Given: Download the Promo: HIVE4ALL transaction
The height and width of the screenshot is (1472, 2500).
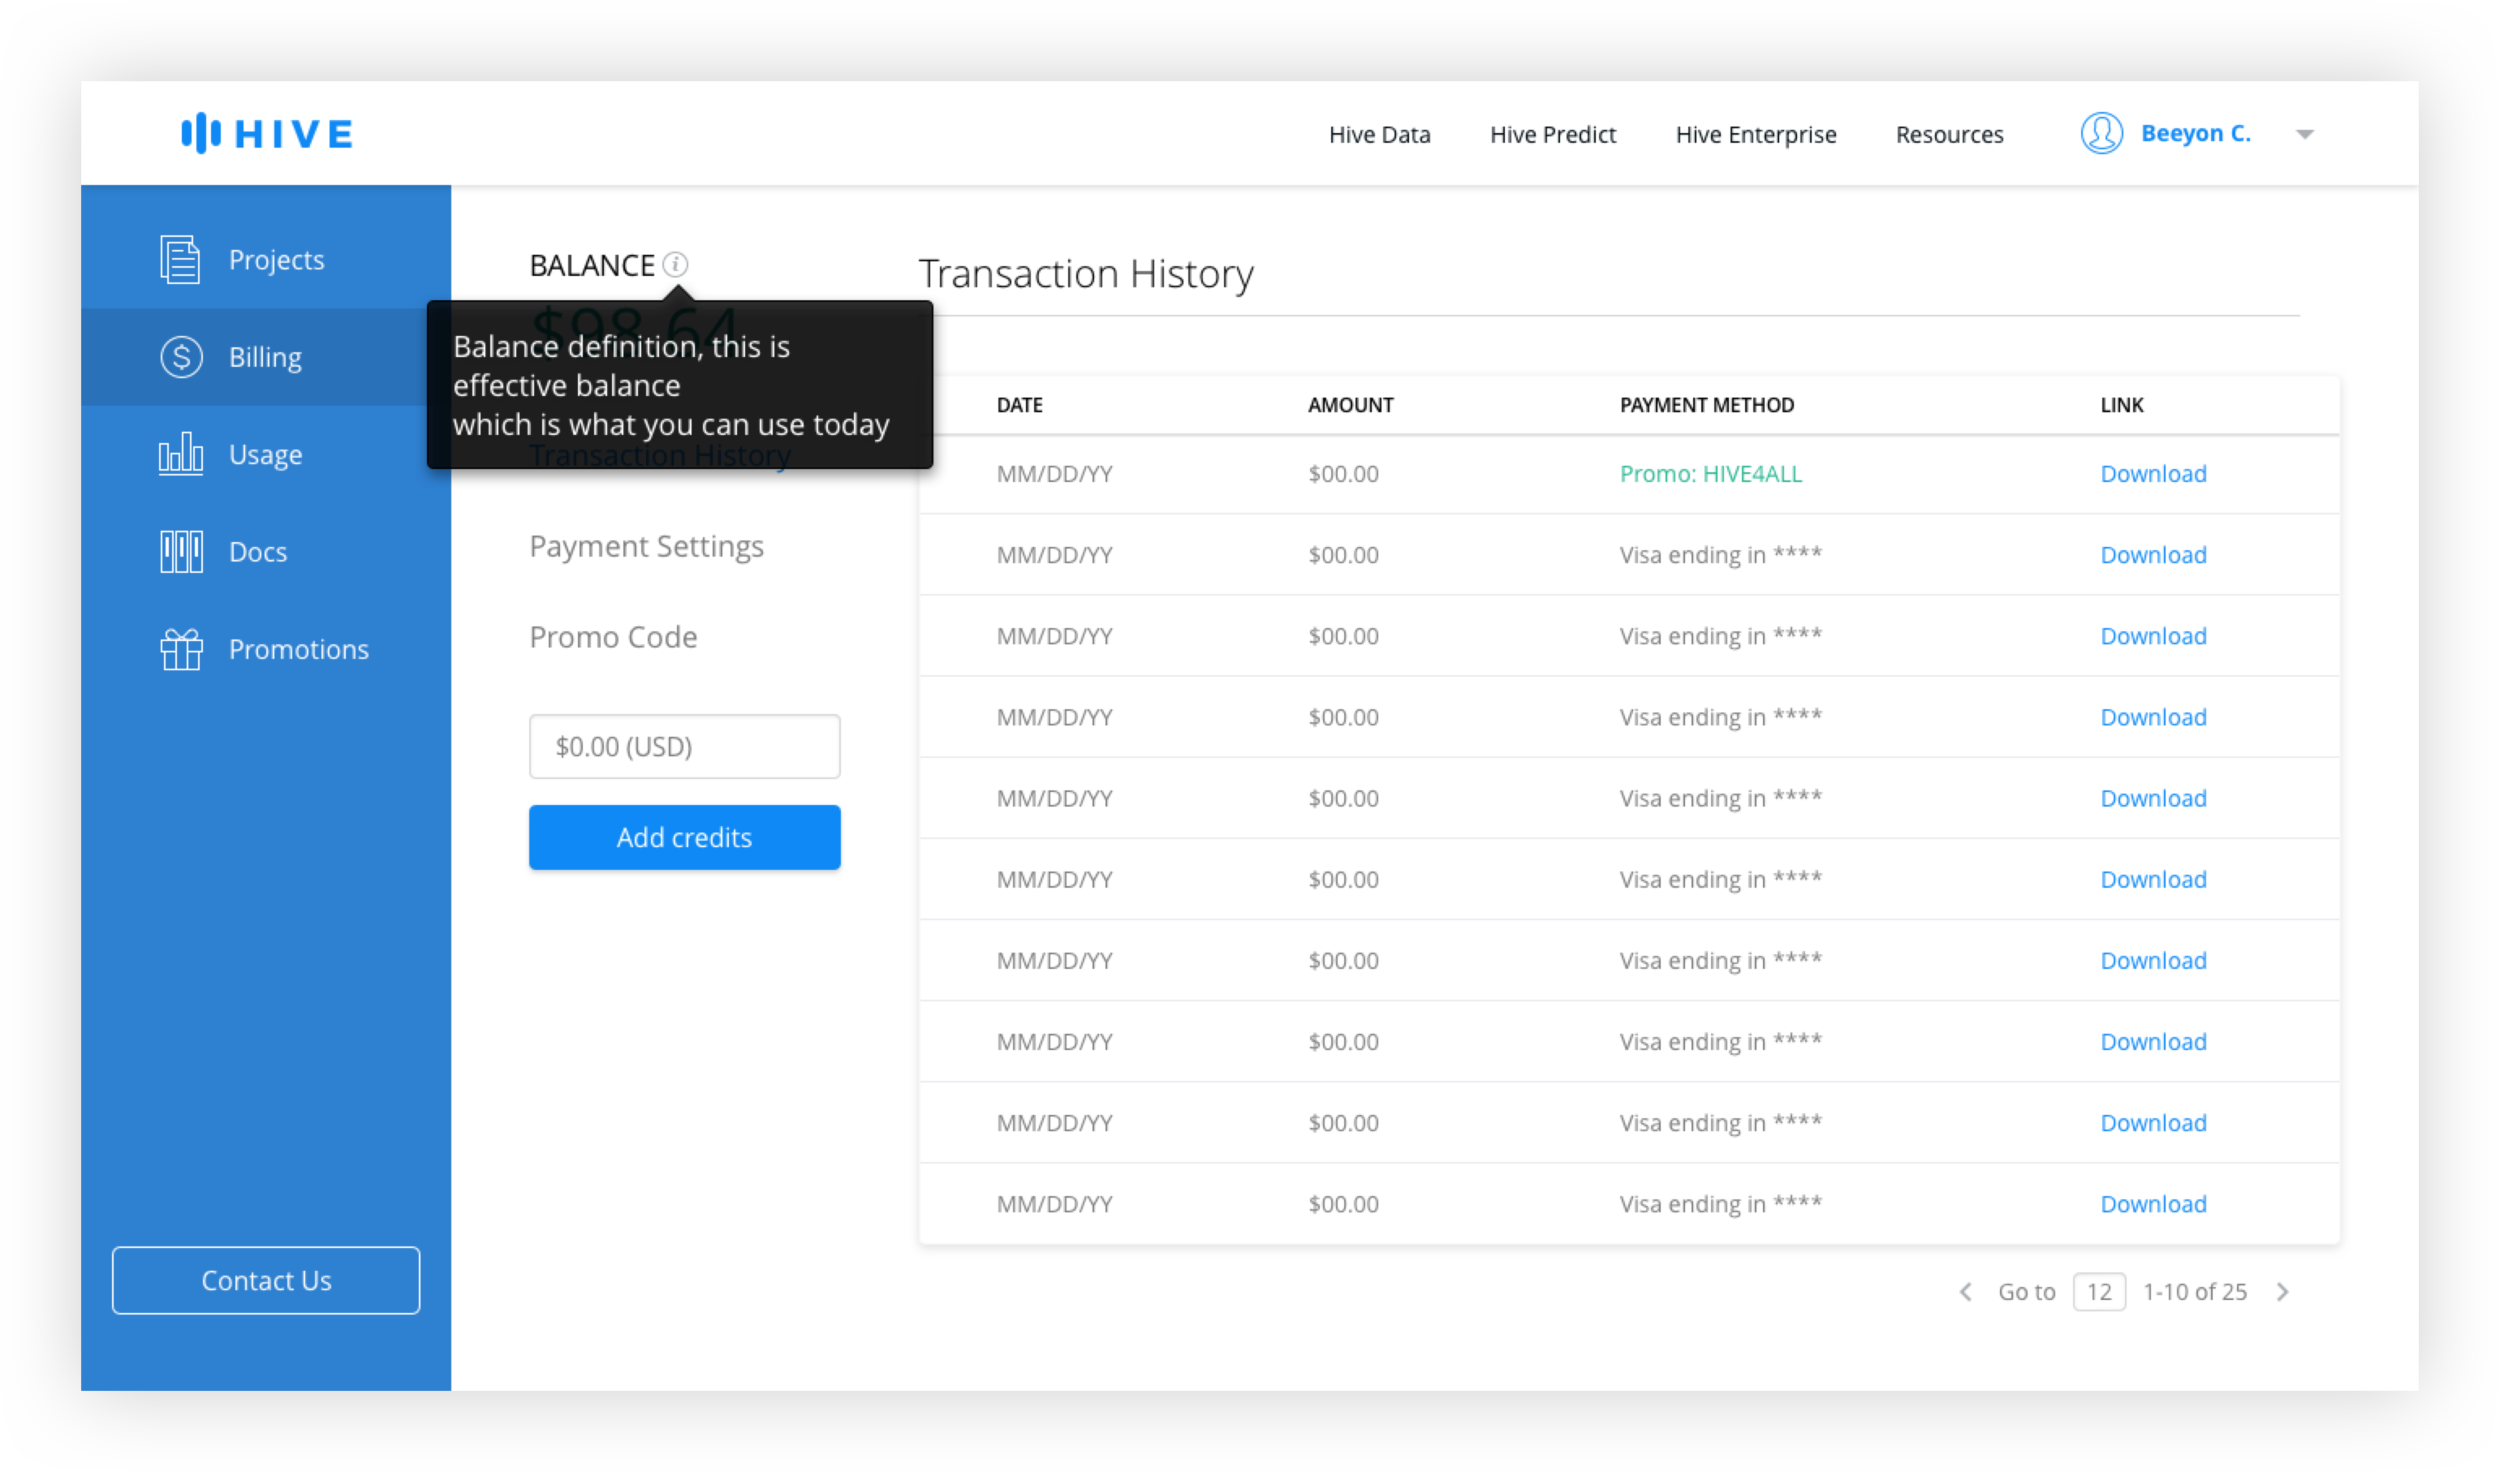Looking at the screenshot, I should [2152, 474].
